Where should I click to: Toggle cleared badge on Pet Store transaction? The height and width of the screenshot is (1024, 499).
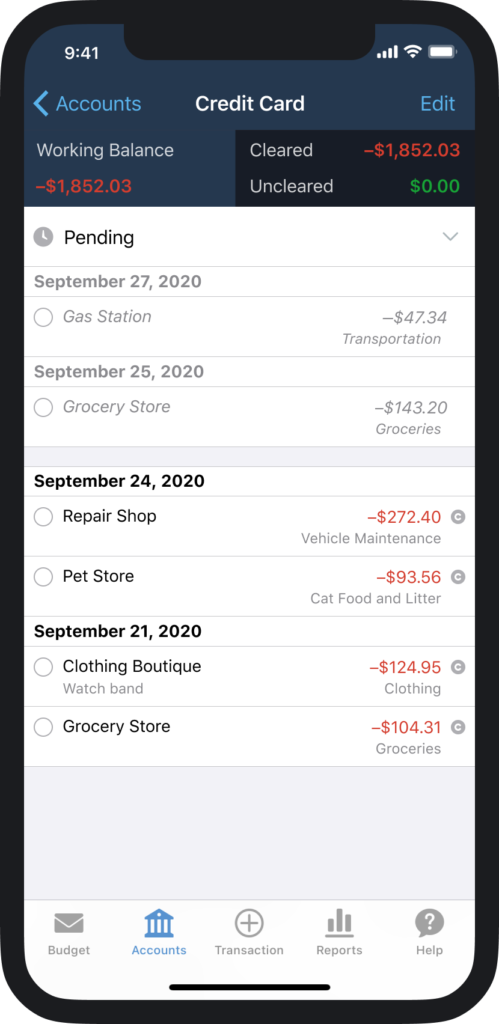pos(459,577)
